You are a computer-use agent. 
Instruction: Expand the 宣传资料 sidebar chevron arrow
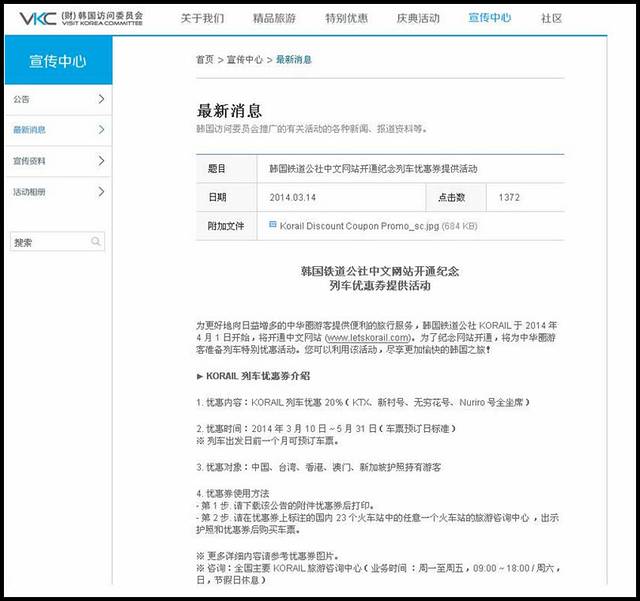(101, 161)
